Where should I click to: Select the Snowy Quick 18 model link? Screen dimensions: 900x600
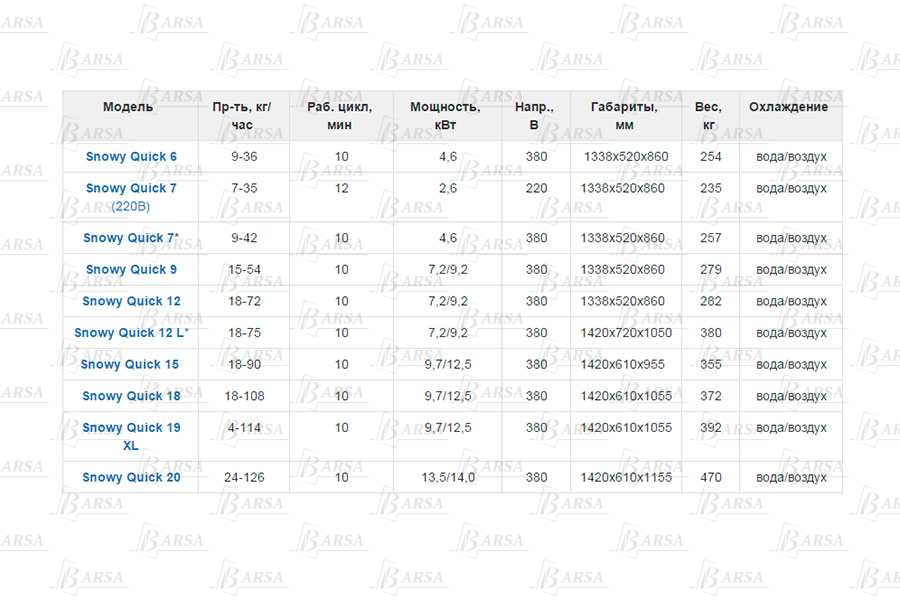pos(131,396)
